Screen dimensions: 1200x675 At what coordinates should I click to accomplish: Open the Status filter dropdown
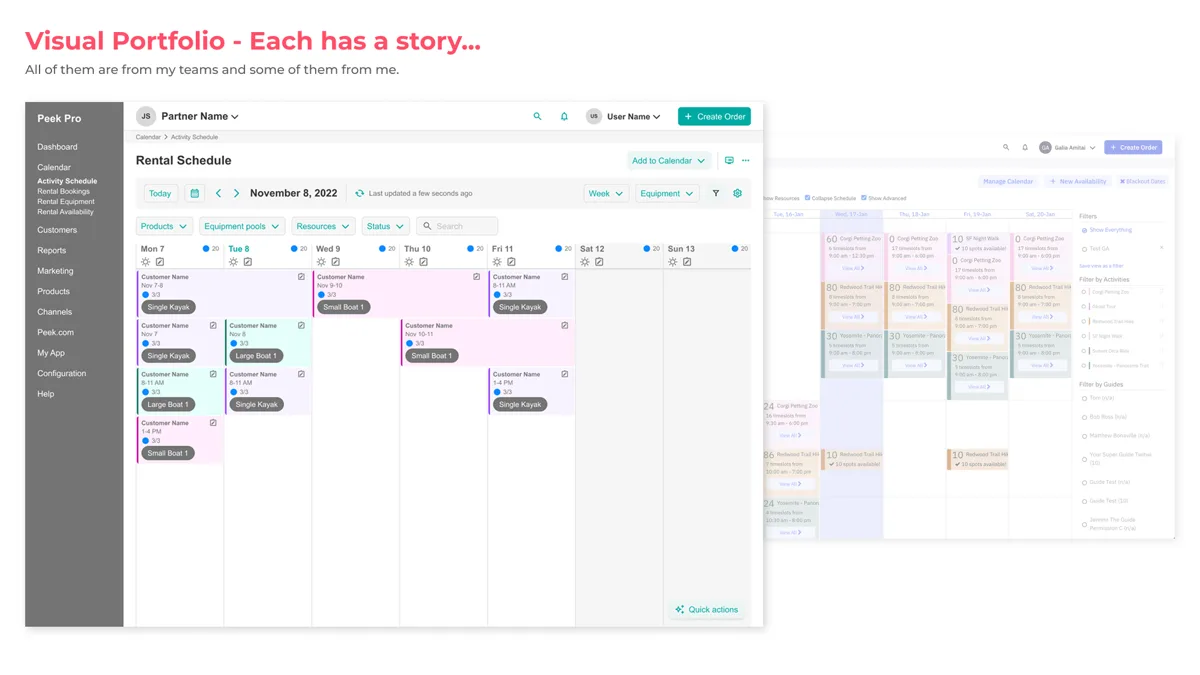tap(385, 226)
